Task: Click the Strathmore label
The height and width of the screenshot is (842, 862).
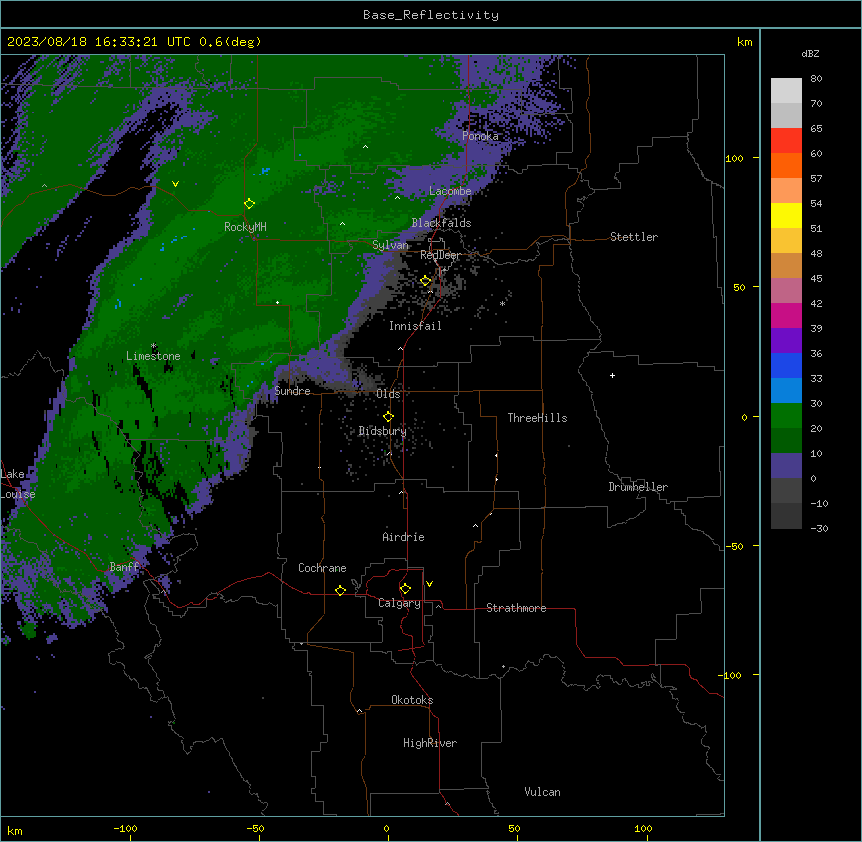Action: click(x=516, y=608)
